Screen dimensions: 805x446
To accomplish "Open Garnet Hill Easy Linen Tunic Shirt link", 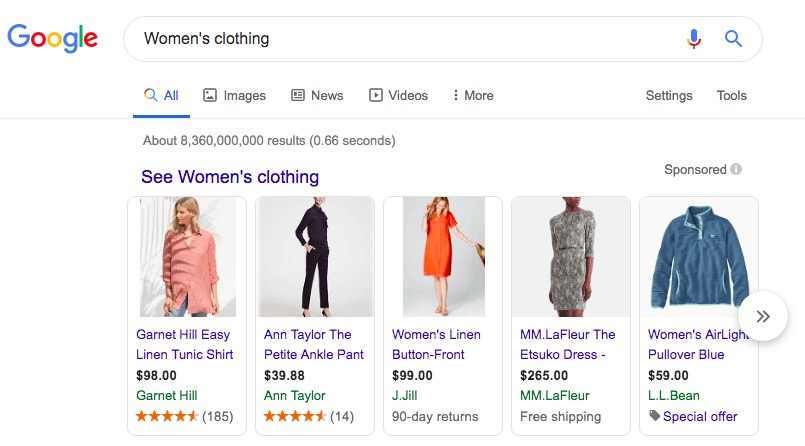I will click(x=184, y=344).
